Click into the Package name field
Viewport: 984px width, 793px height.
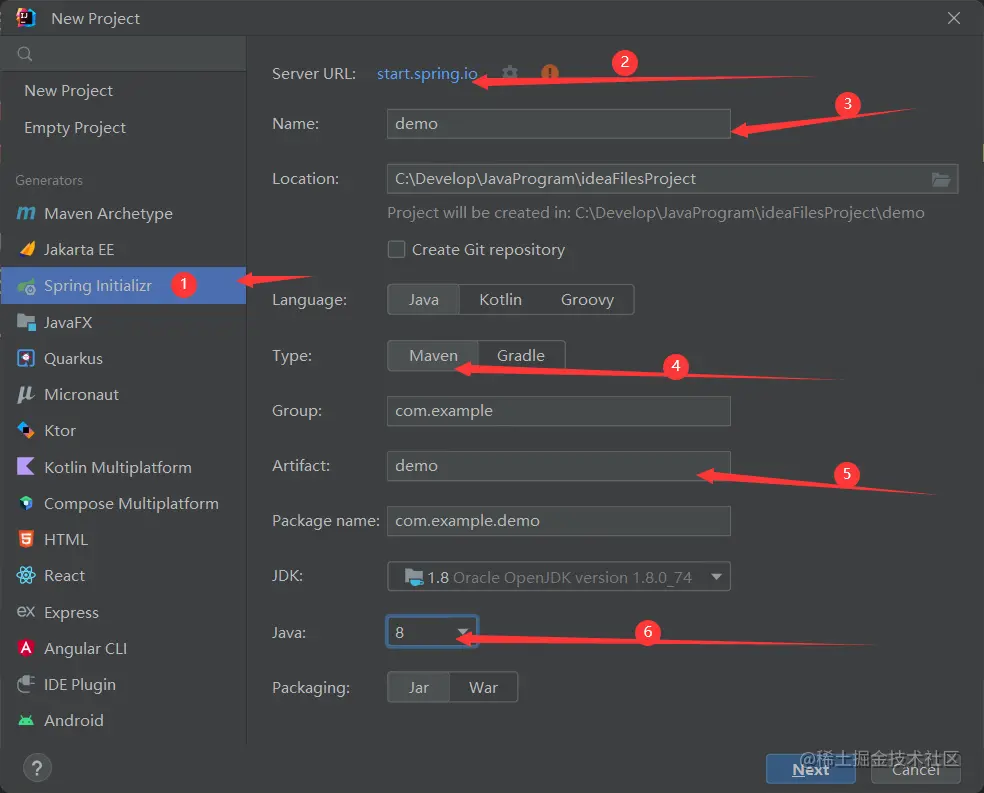tap(559, 521)
